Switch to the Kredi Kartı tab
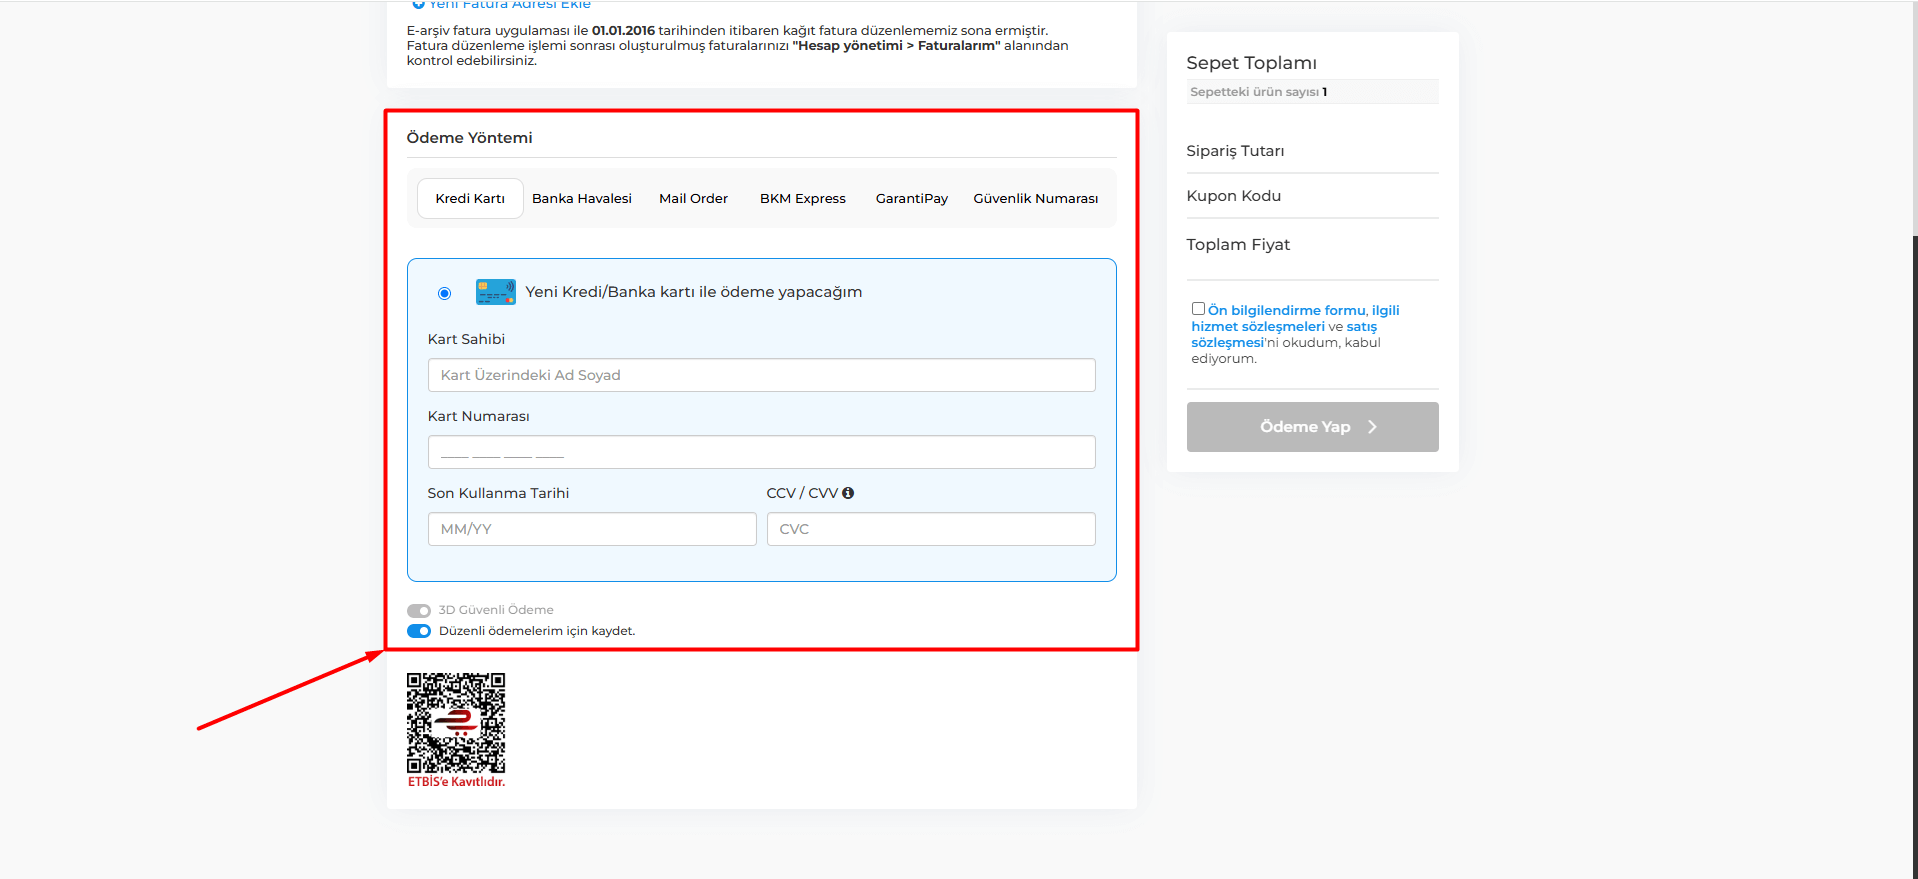 point(470,198)
